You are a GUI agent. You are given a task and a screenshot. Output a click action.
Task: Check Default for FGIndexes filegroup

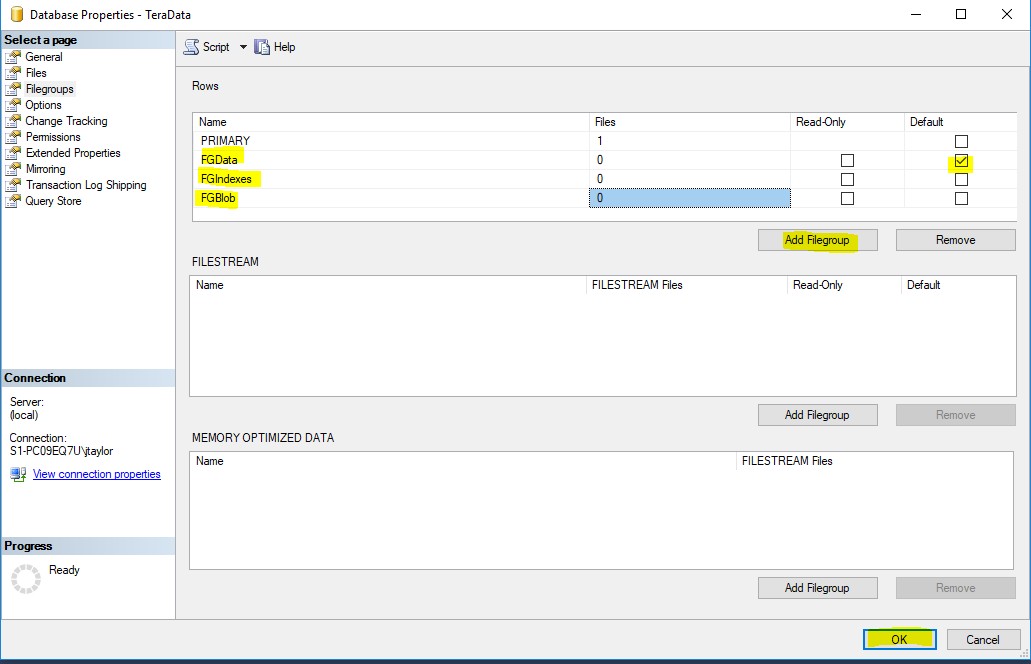(961, 179)
